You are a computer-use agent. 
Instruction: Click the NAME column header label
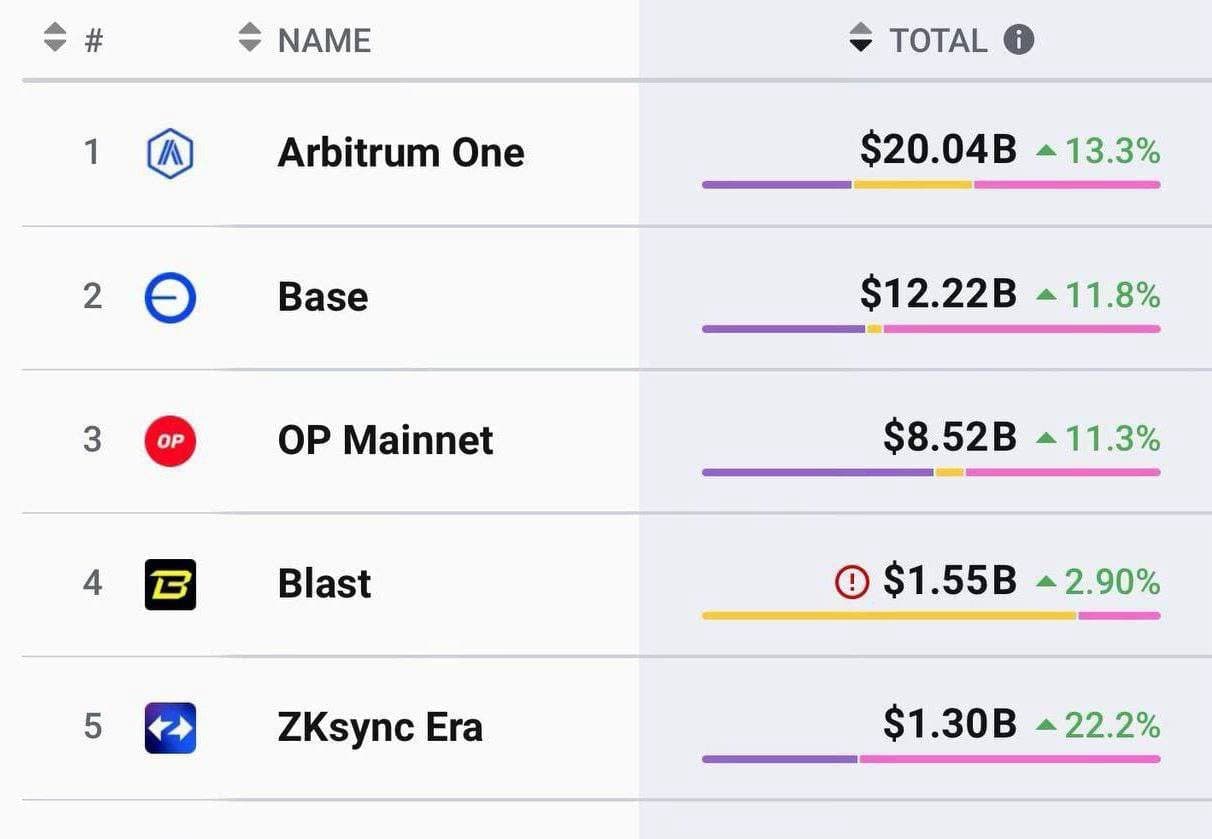[324, 41]
